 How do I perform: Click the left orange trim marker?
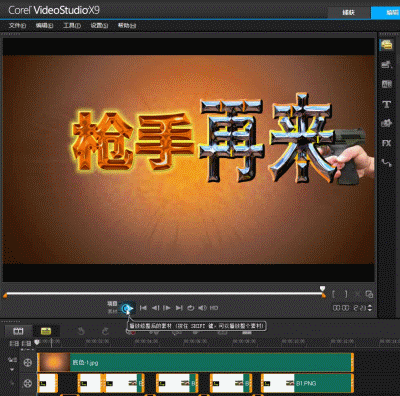coord(5,295)
